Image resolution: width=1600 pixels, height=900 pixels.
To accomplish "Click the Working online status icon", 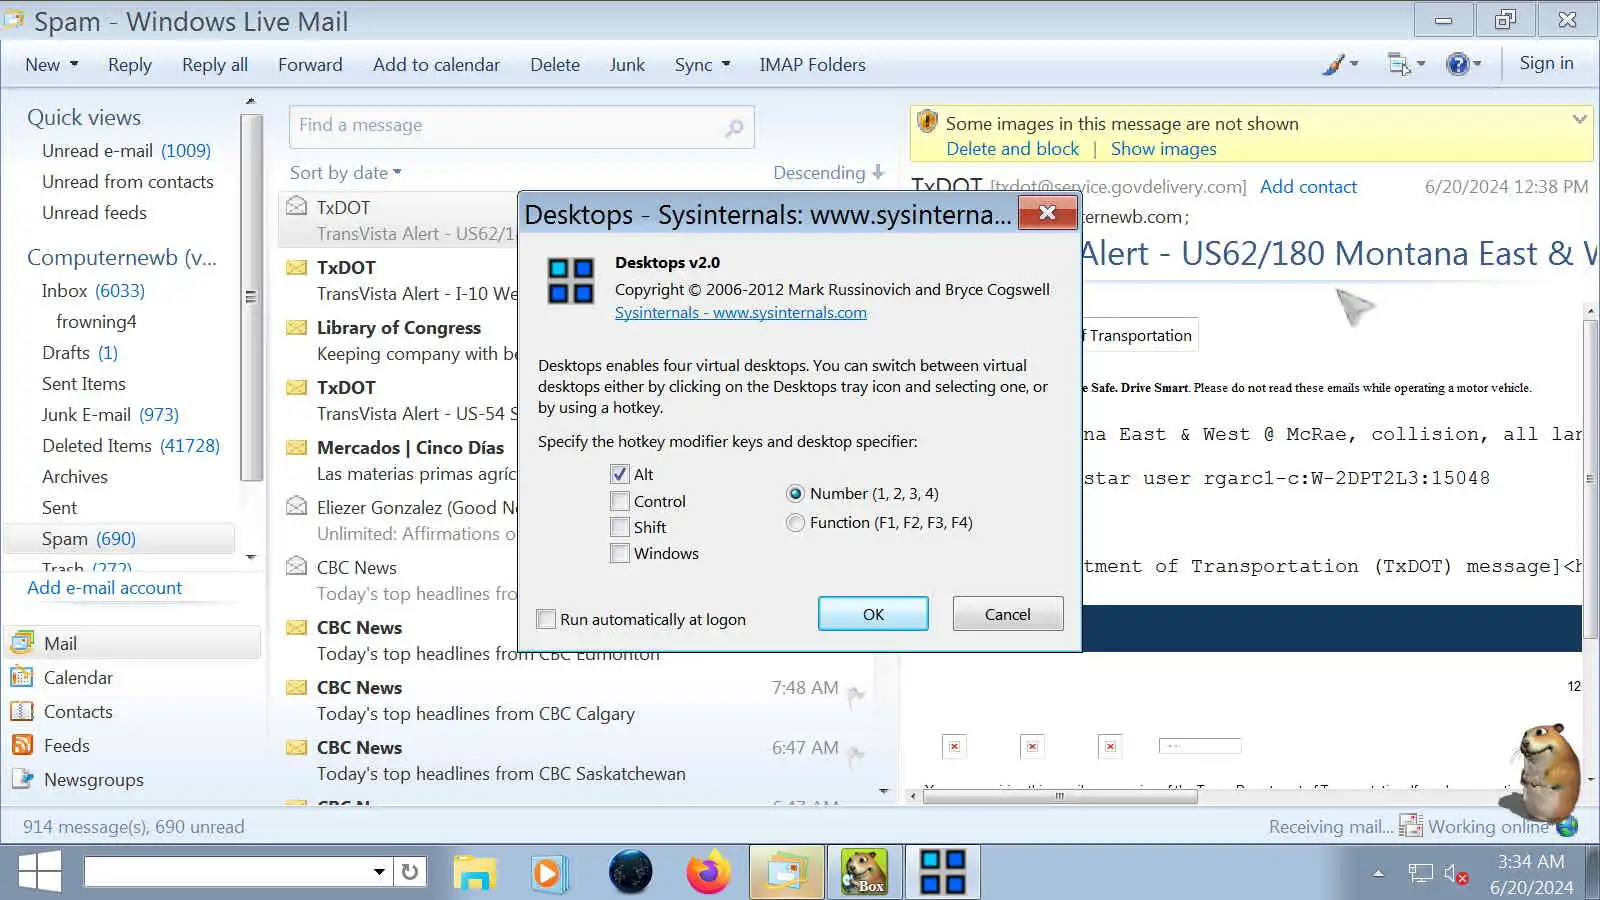I will point(1568,827).
